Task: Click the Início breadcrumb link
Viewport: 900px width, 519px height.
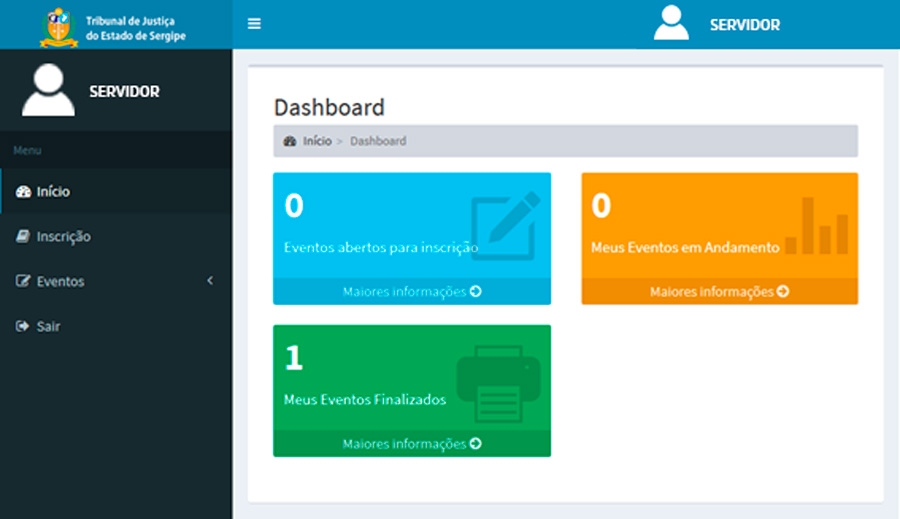Action: [x=317, y=141]
